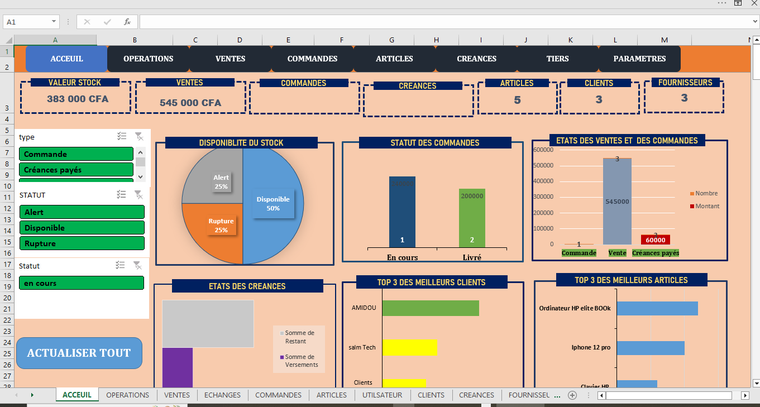Click the formula bar cancel X icon

[87, 22]
